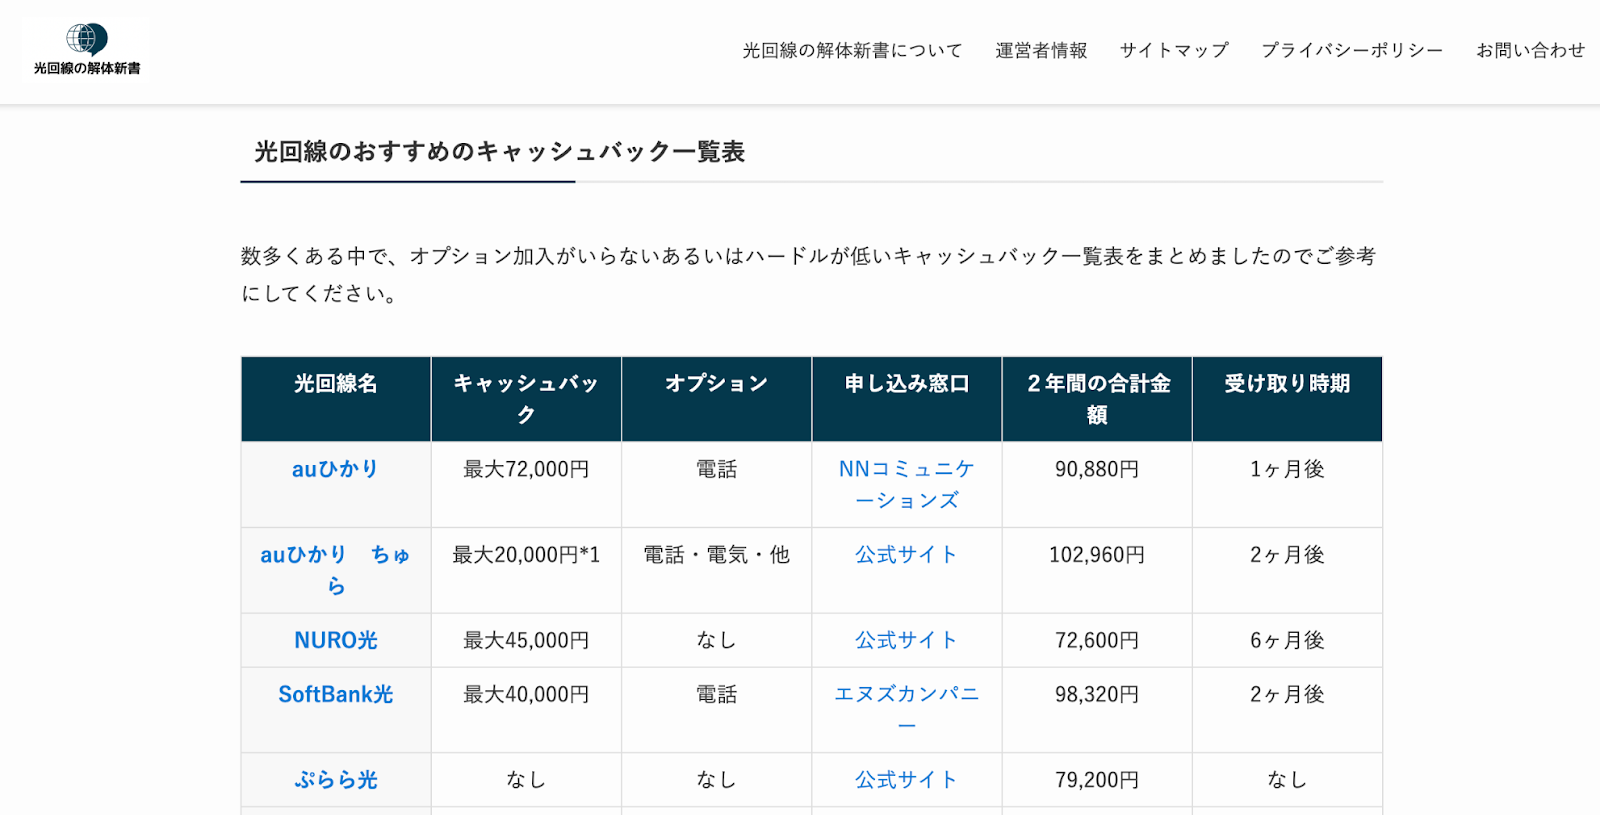1600x815 pixels.
Task: Select the 最大20,000円*1 cashback cell
Action: pos(526,570)
